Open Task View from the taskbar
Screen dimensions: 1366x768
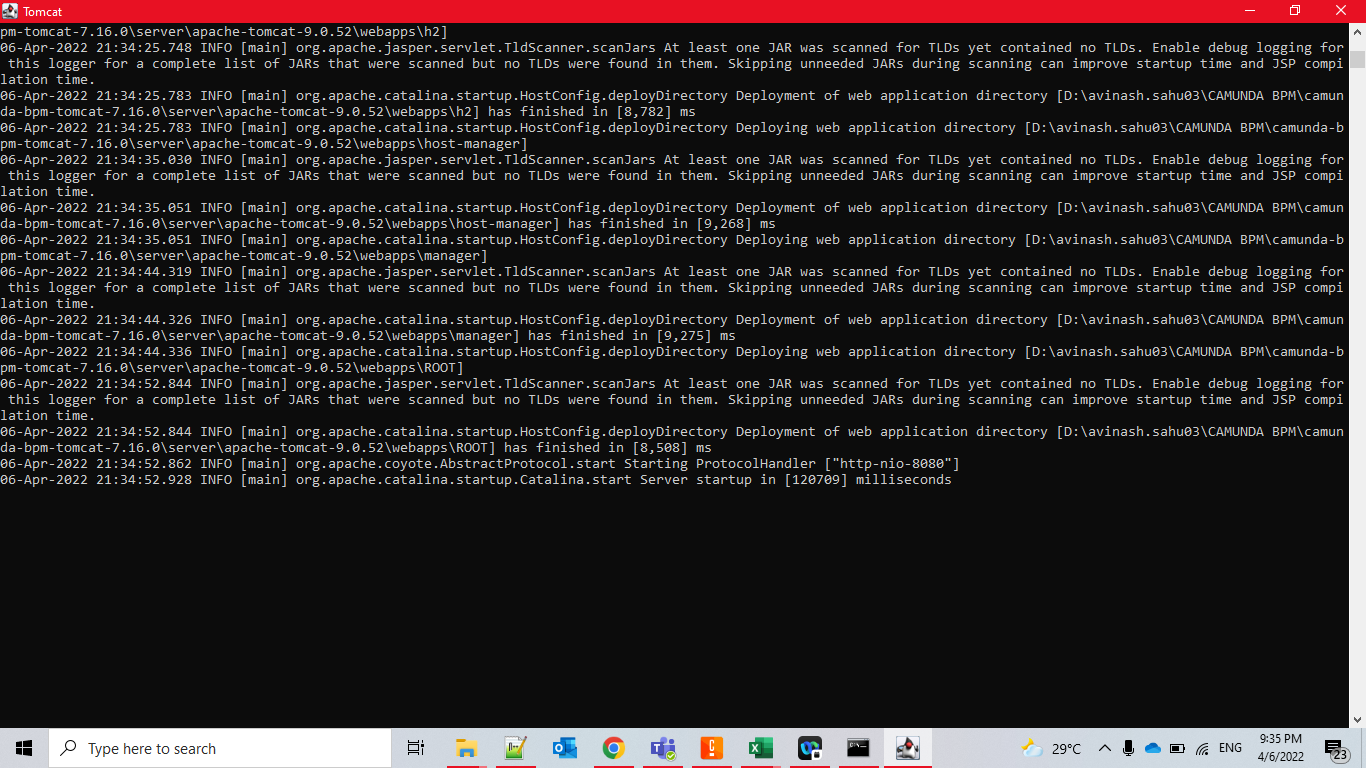[x=416, y=748]
